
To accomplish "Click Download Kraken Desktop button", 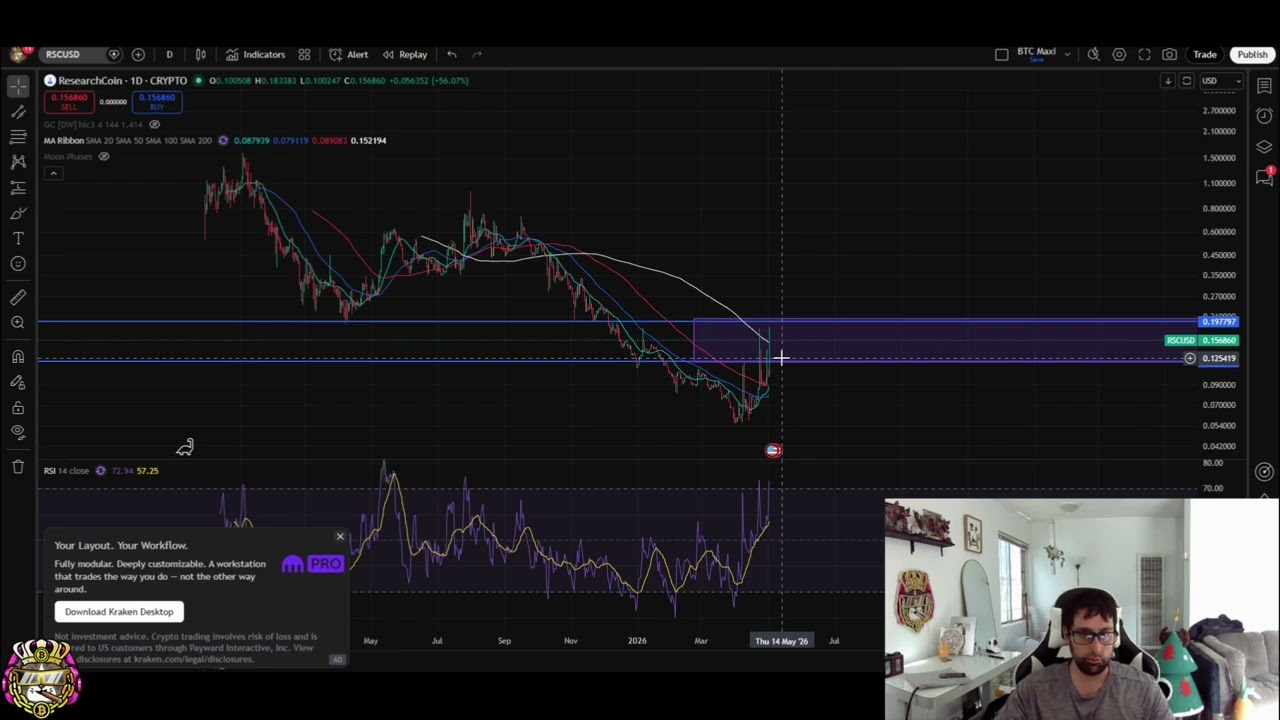I will coord(119,612).
